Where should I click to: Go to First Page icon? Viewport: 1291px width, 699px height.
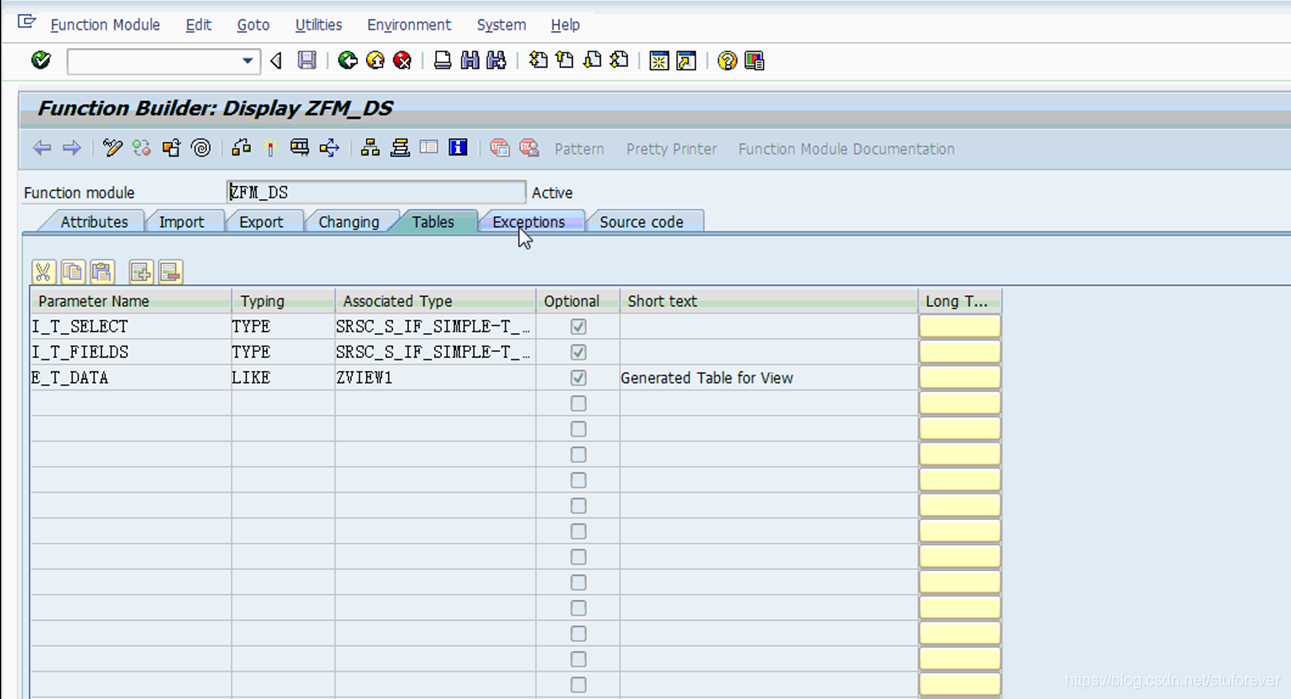[x=538, y=61]
